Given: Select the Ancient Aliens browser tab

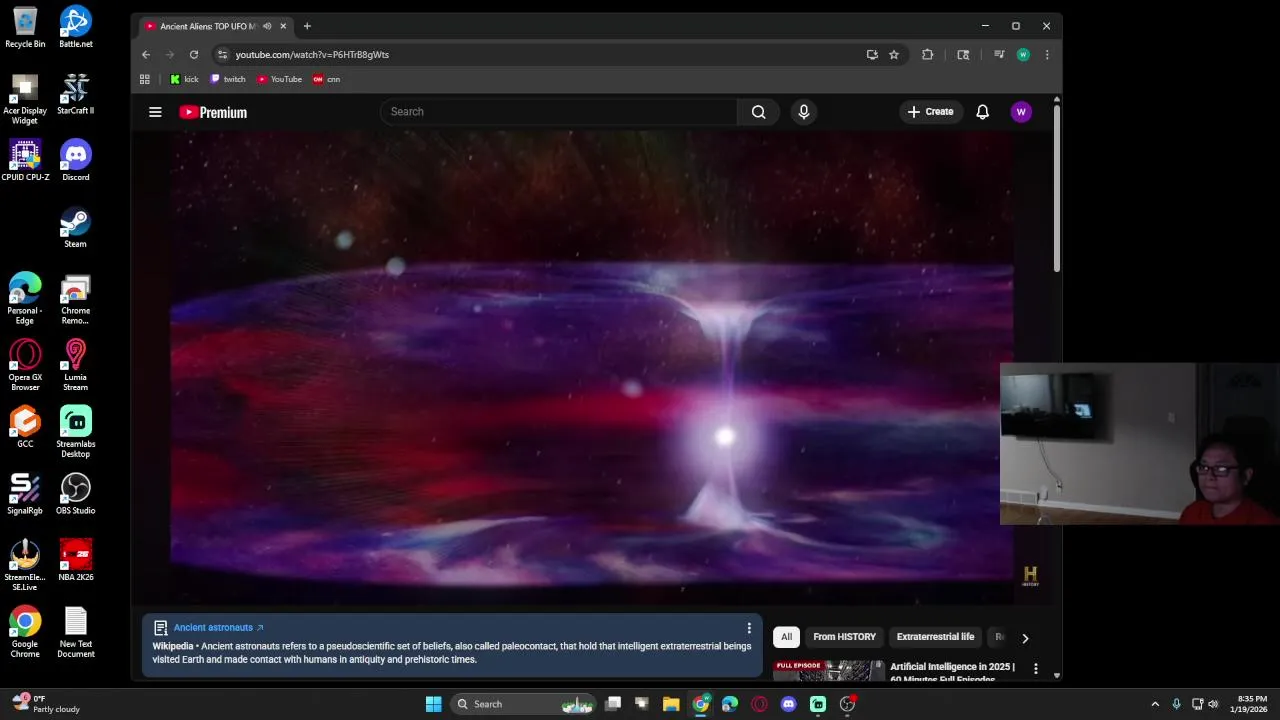Looking at the screenshot, I should (208, 26).
